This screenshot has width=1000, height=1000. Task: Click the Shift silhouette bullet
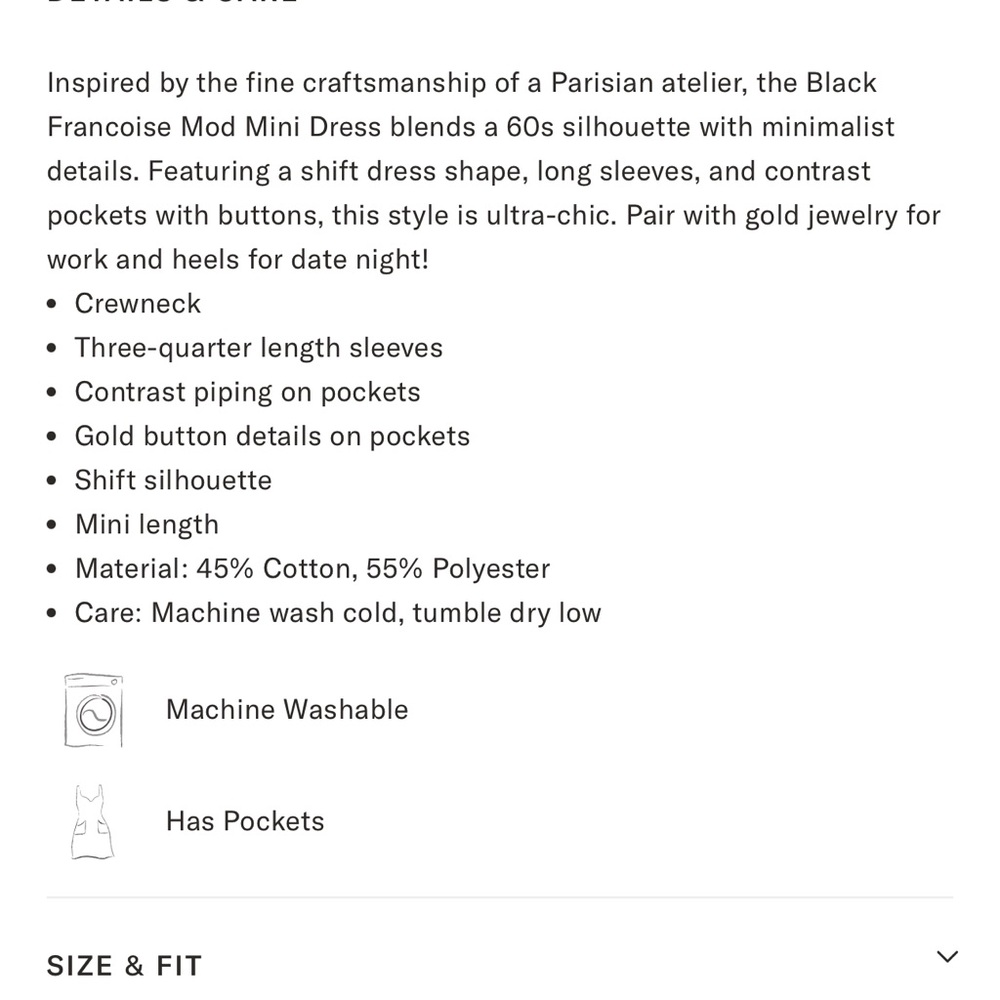pyautogui.click(x=173, y=480)
